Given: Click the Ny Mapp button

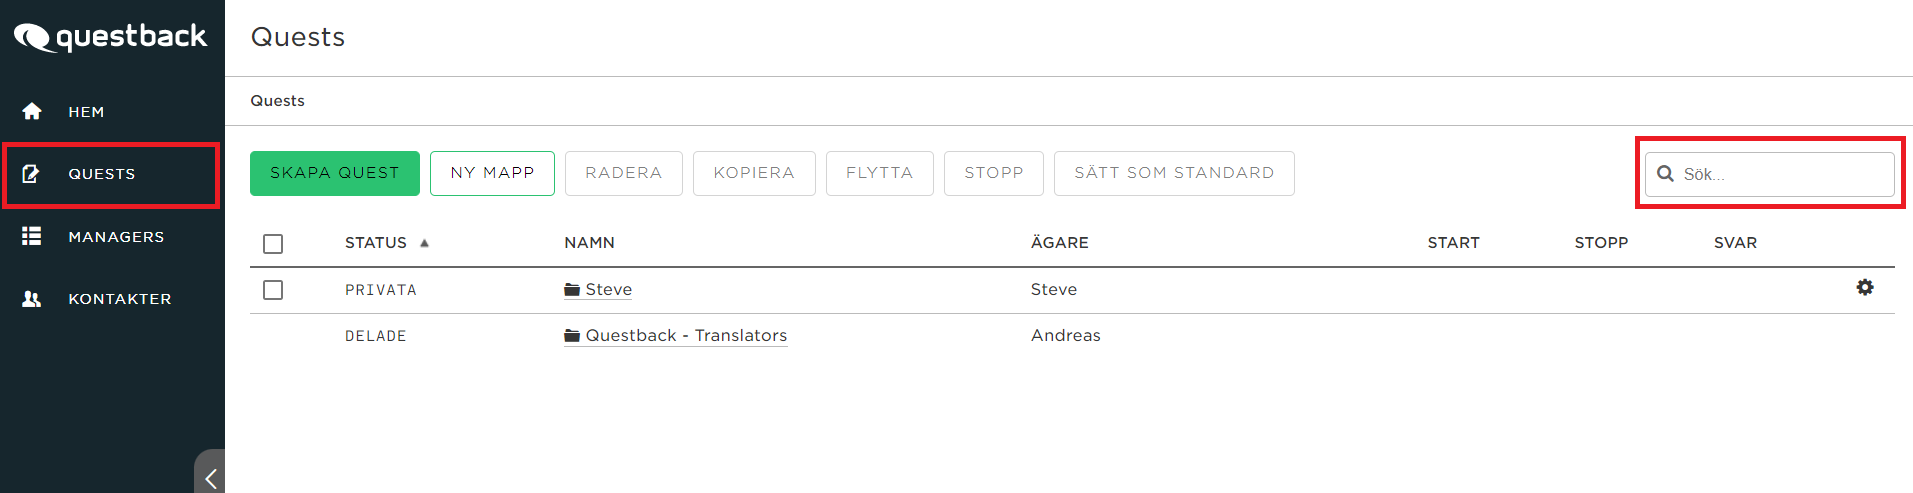Looking at the screenshot, I should 492,173.
